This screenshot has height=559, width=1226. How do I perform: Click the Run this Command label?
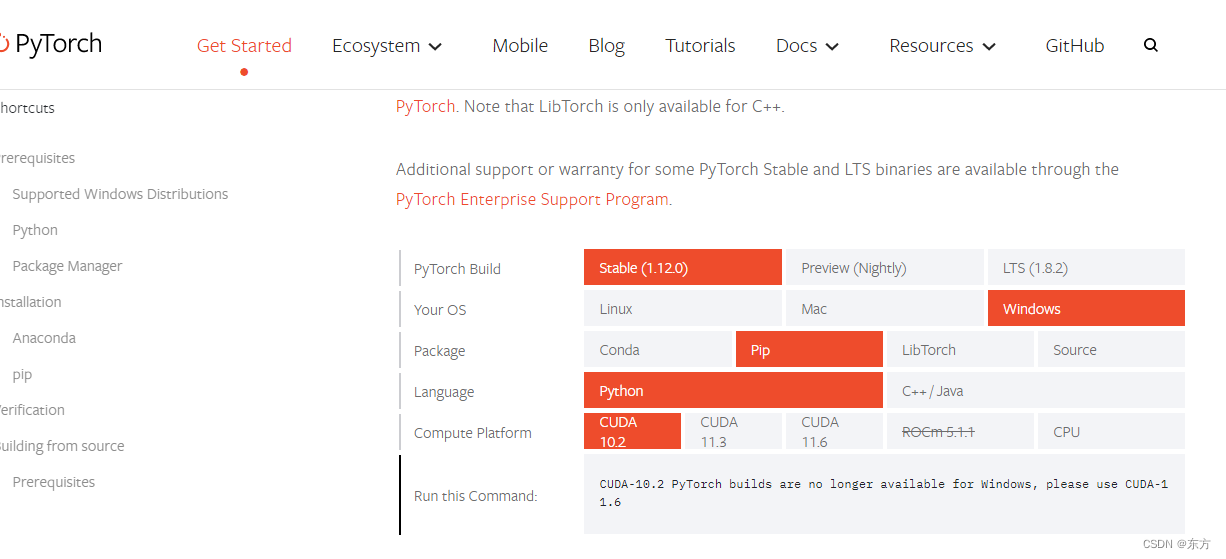[476, 495]
